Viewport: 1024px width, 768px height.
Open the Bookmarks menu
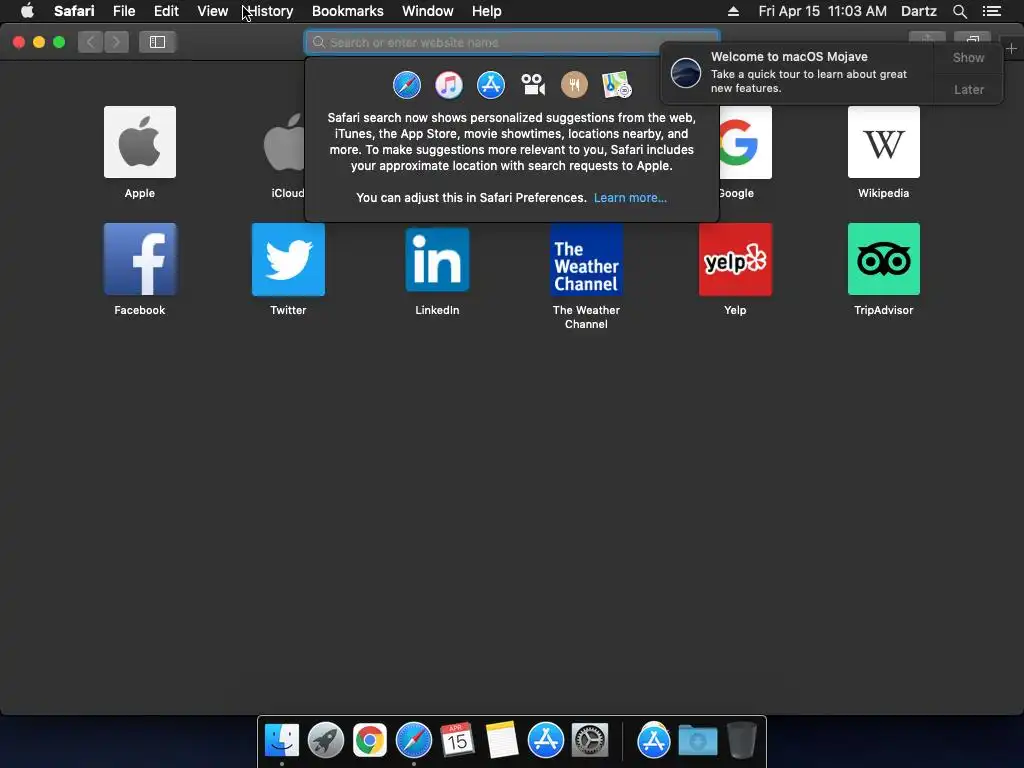point(347,11)
